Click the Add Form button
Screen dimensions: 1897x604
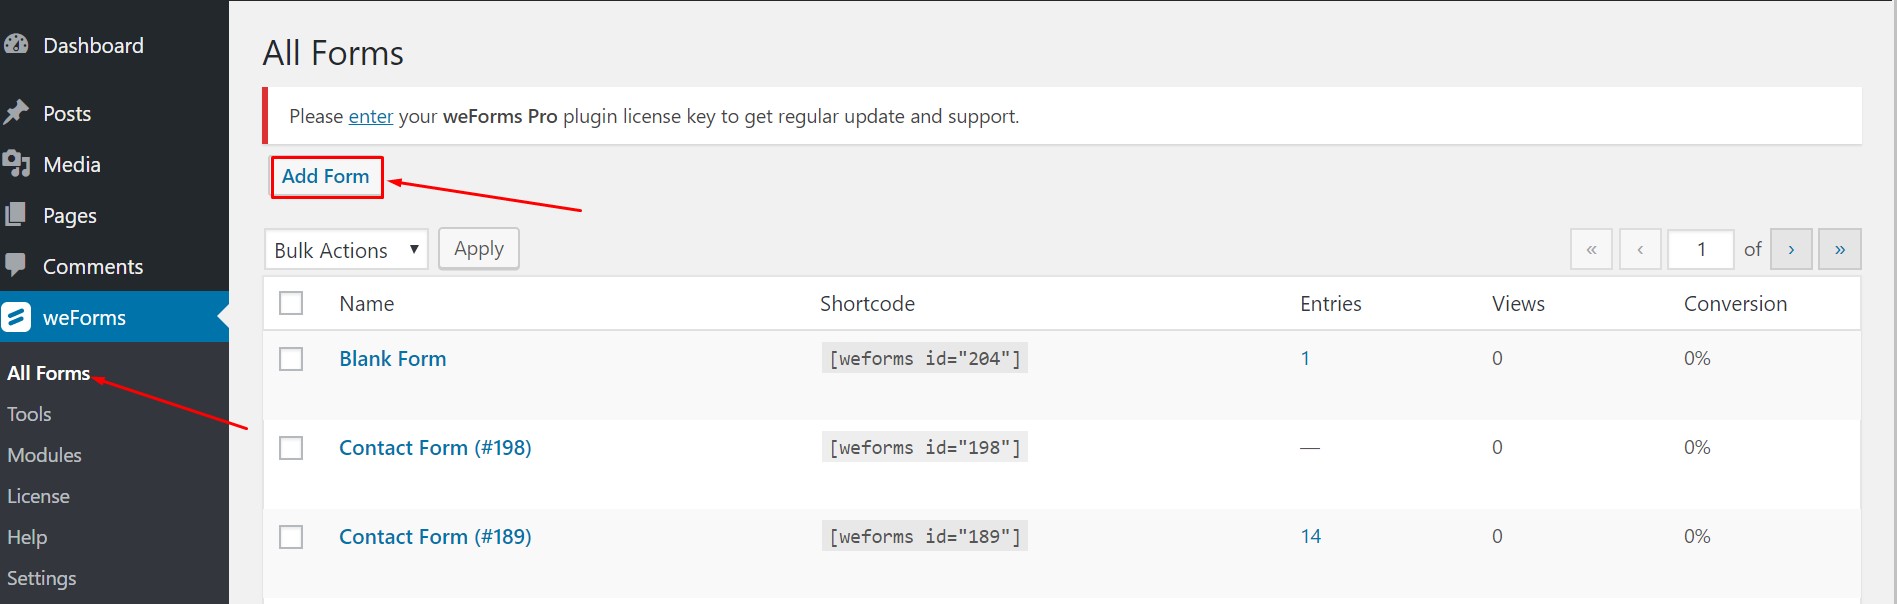tap(326, 177)
